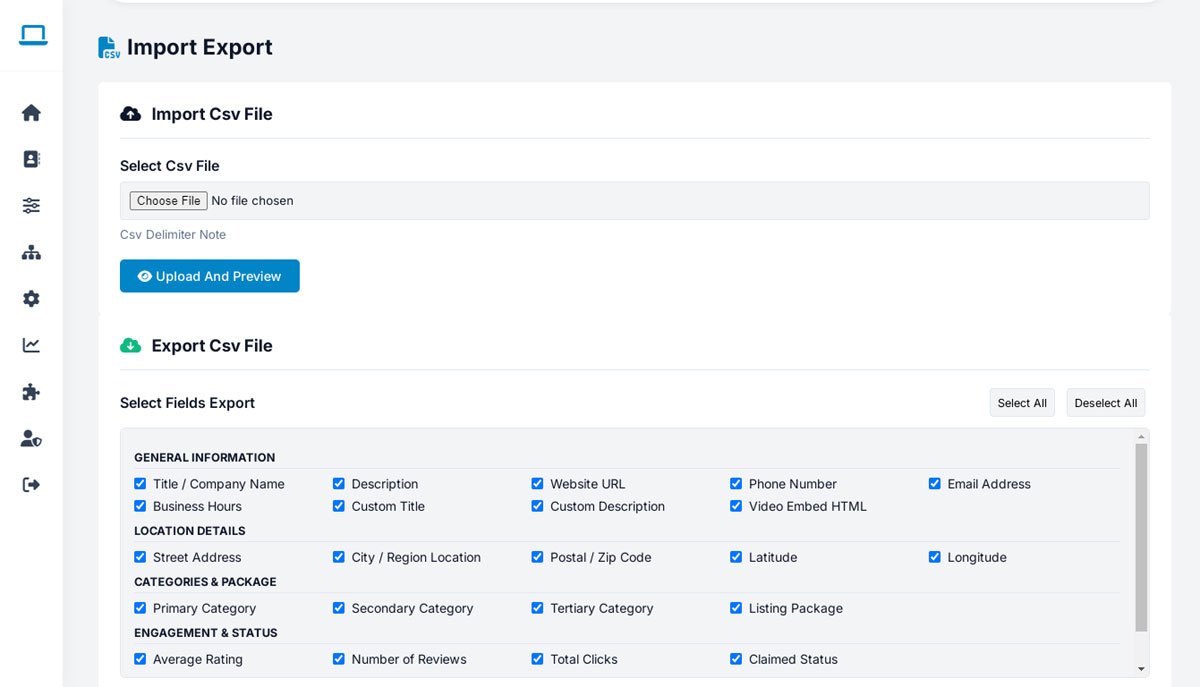Click the eye icon in Upload And Preview
This screenshot has height=687, width=1200.
click(145, 276)
